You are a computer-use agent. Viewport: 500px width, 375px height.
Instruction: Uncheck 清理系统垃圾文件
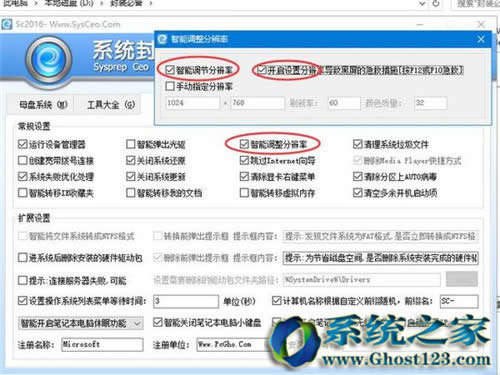358,144
